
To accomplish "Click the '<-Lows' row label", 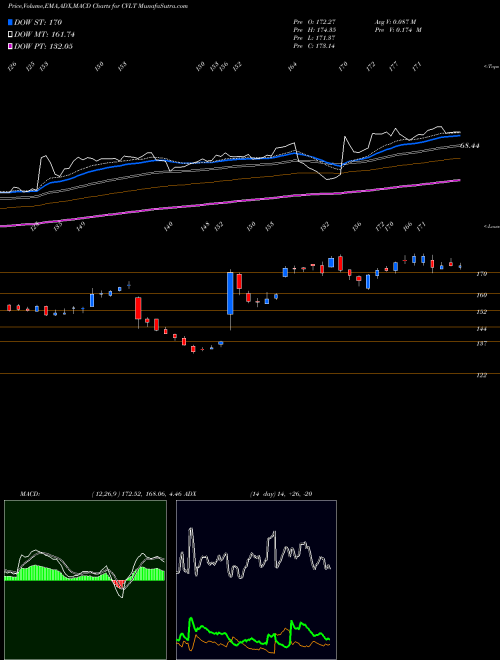I will pyautogui.click(x=491, y=226).
